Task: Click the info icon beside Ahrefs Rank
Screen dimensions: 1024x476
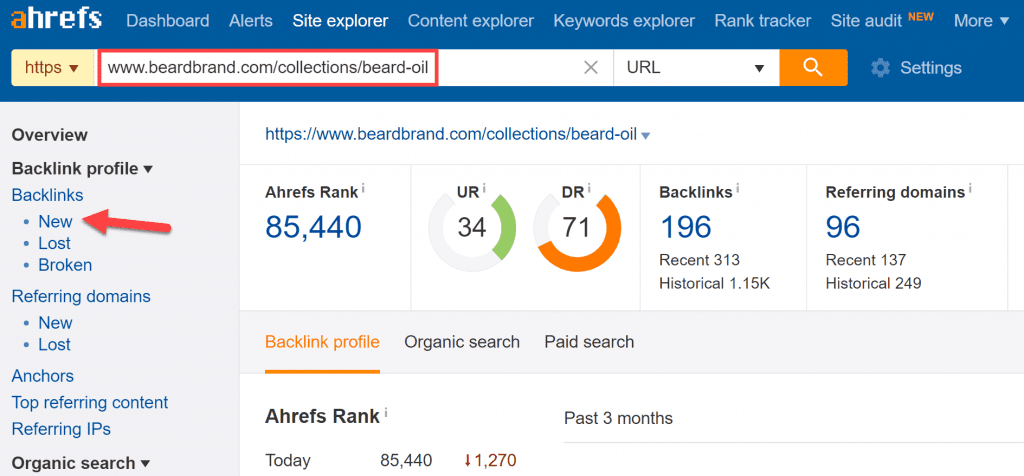Action: pos(363,188)
